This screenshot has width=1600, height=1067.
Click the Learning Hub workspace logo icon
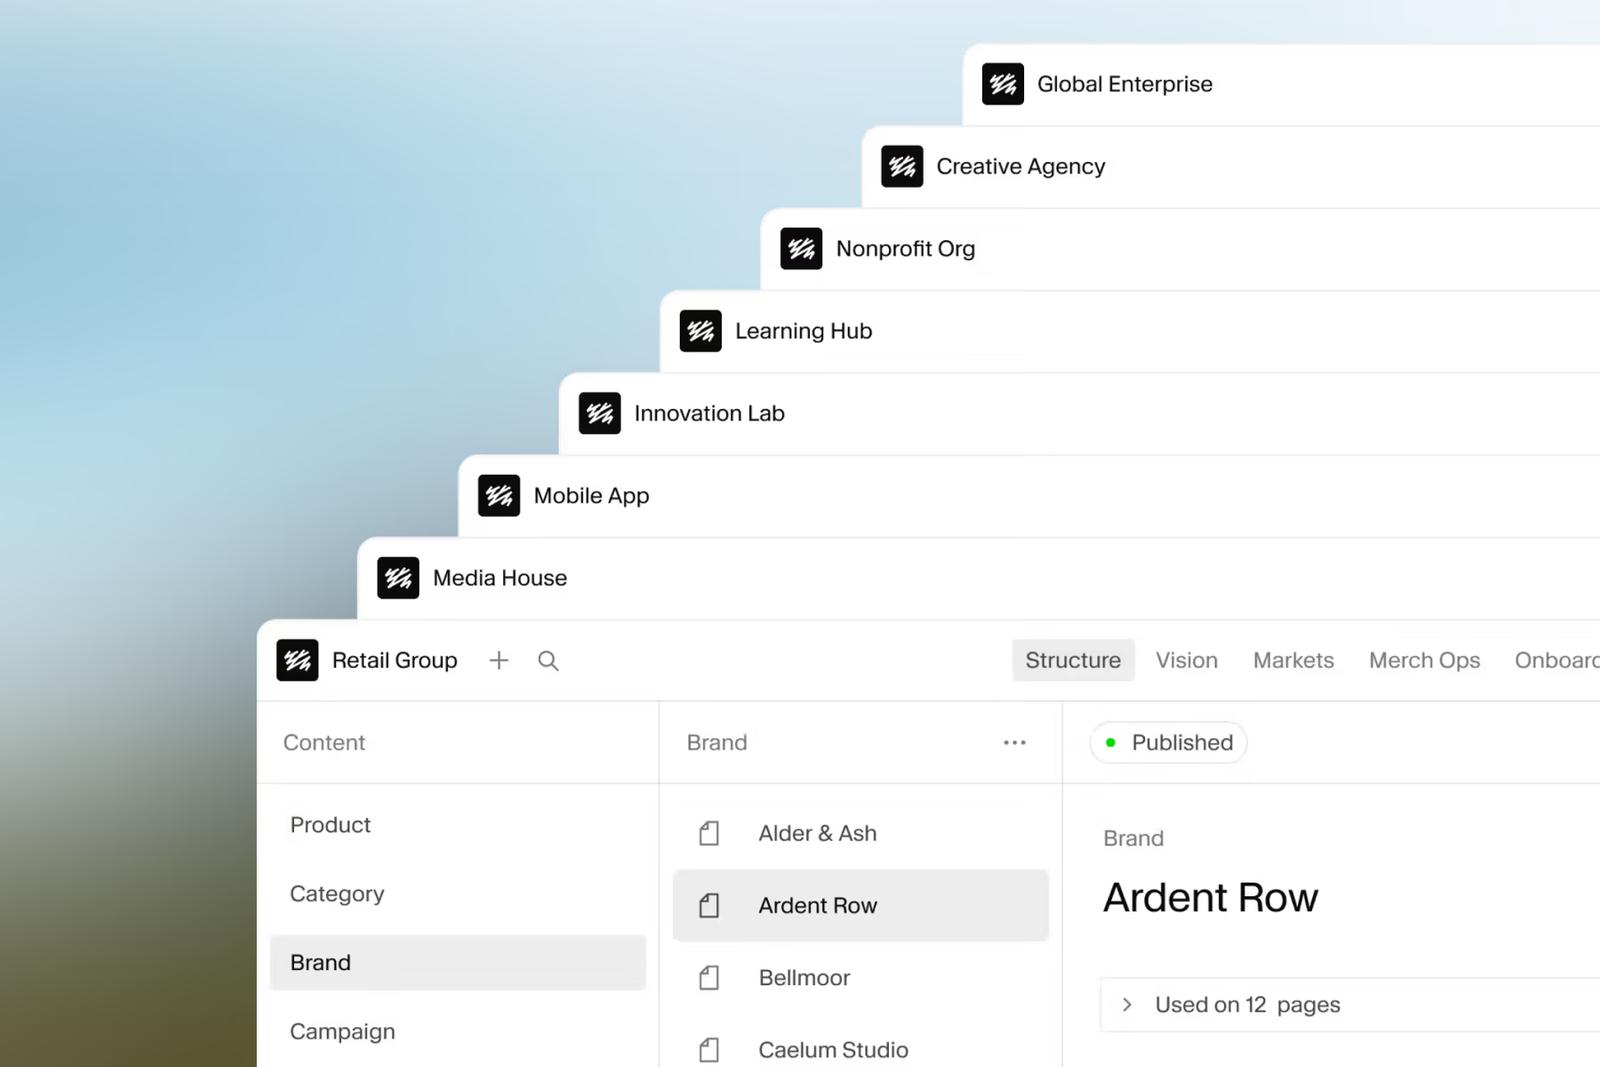tap(700, 331)
